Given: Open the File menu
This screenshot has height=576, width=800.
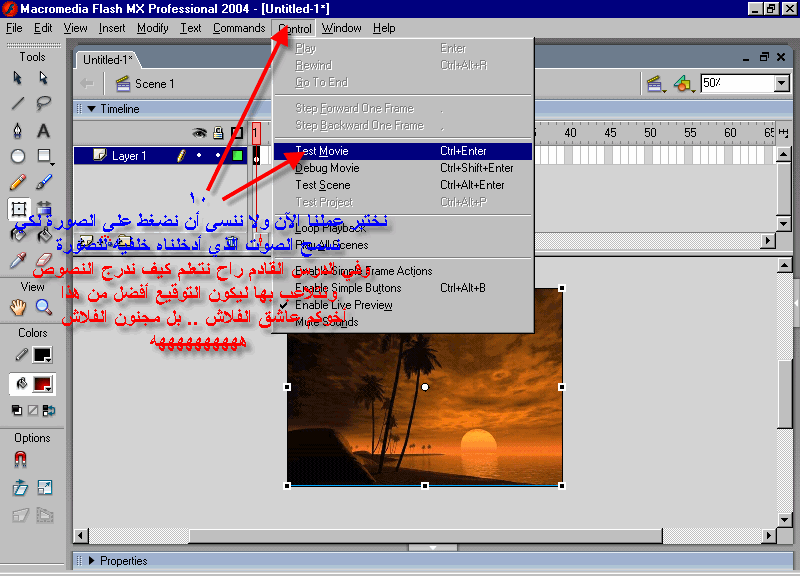Looking at the screenshot, I should 14,28.
